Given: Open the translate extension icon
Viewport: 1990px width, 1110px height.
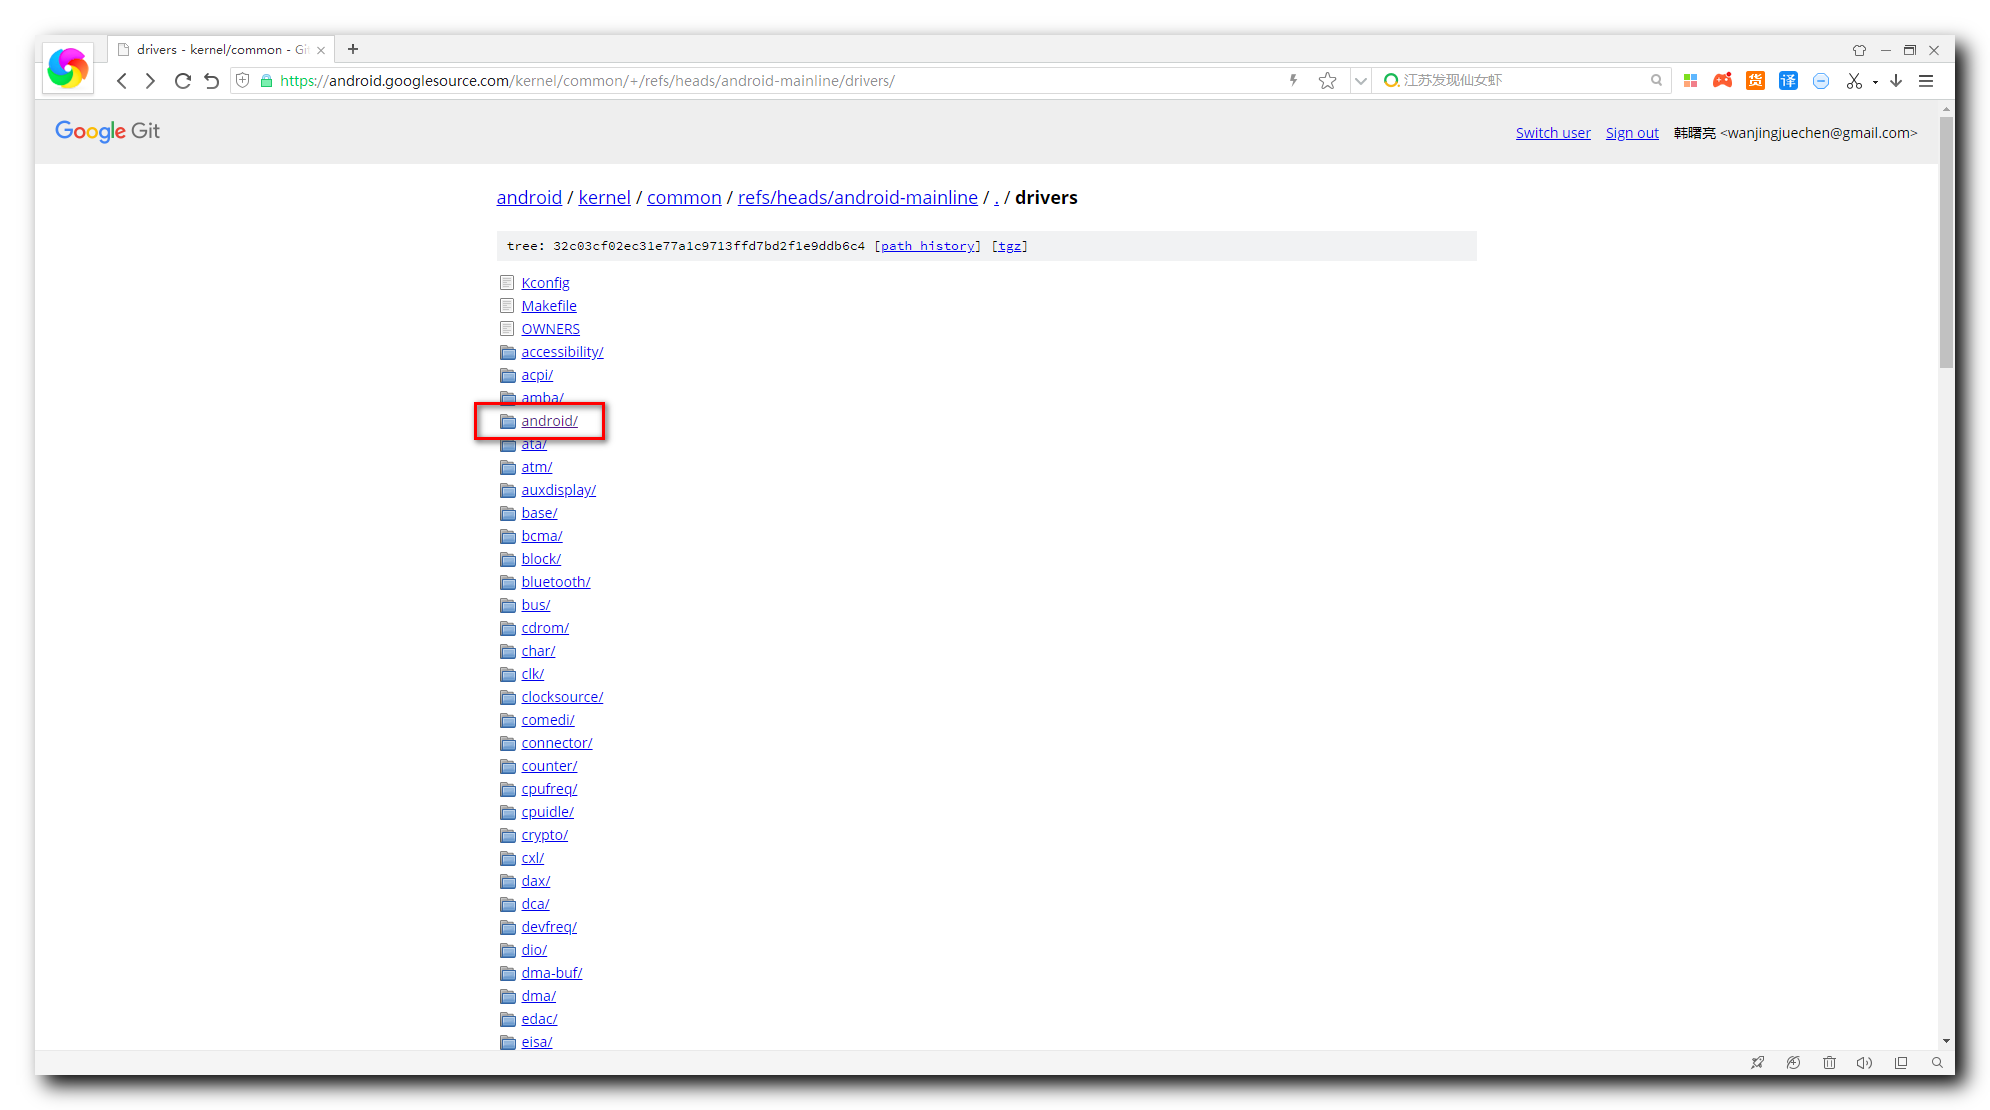Looking at the screenshot, I should tap(1788, 81).
